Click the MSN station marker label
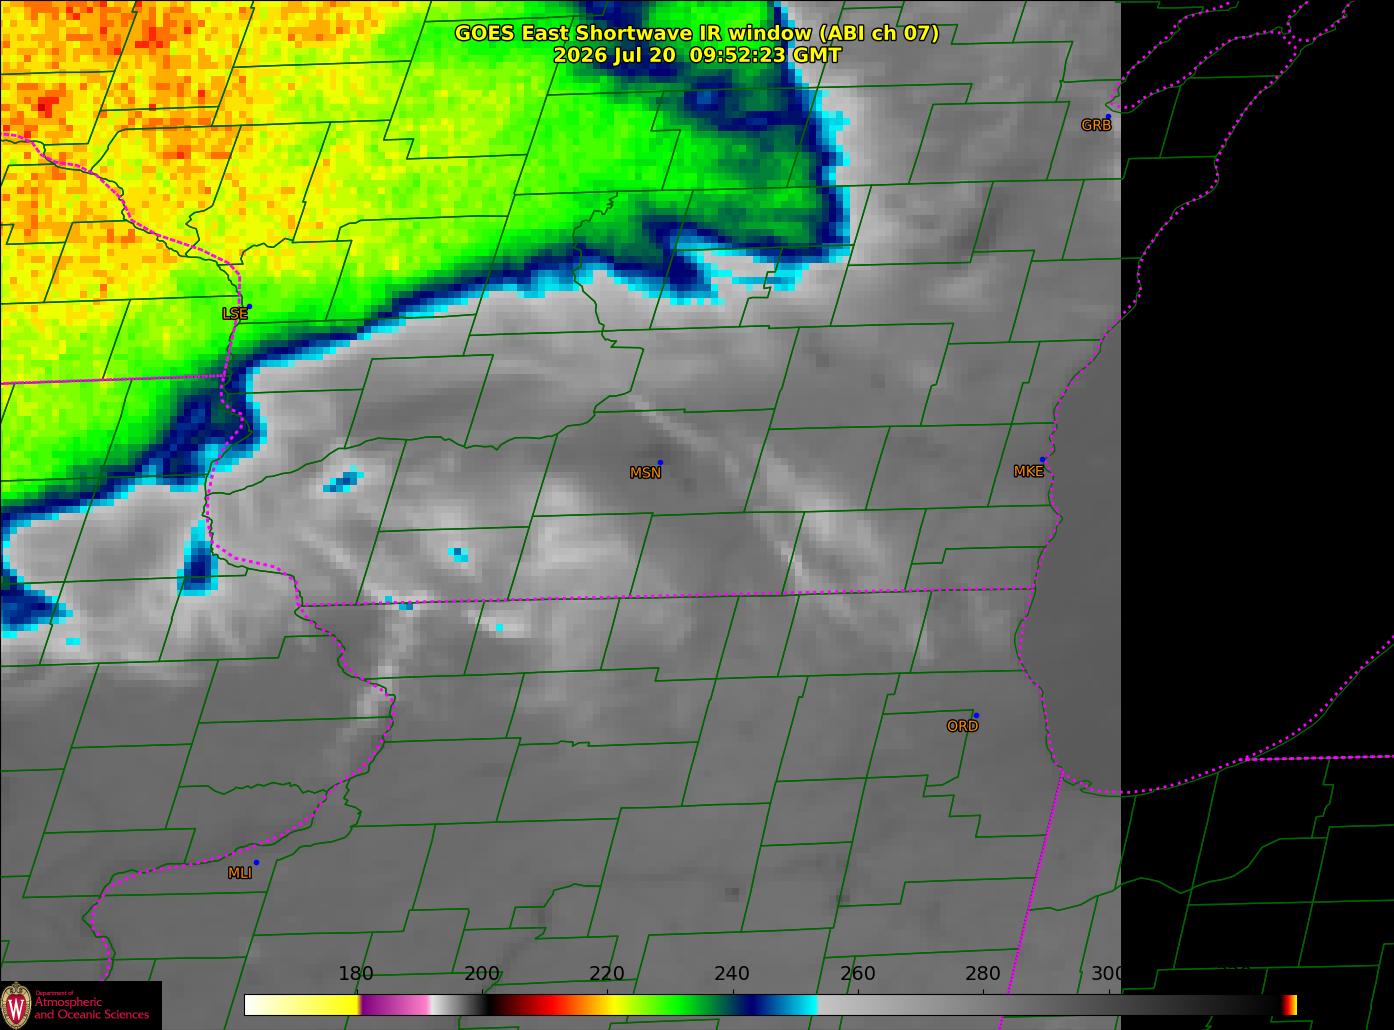The image size is (1394, 1030). pos(645,473)
